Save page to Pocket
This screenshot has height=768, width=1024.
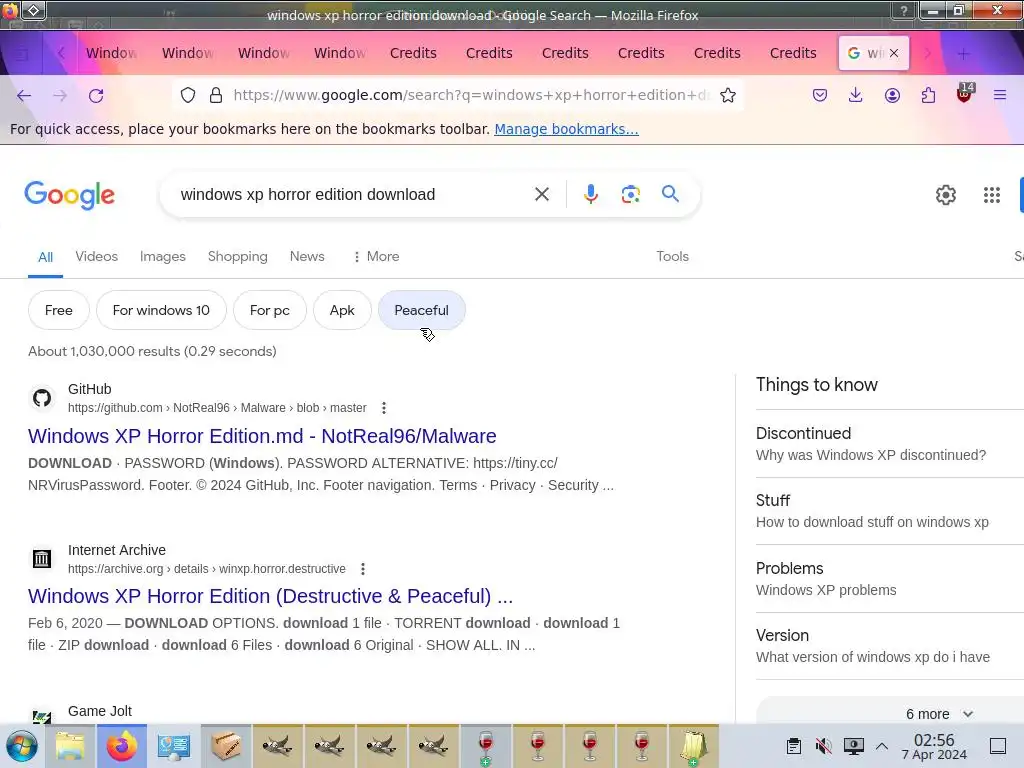coord(820,95)
